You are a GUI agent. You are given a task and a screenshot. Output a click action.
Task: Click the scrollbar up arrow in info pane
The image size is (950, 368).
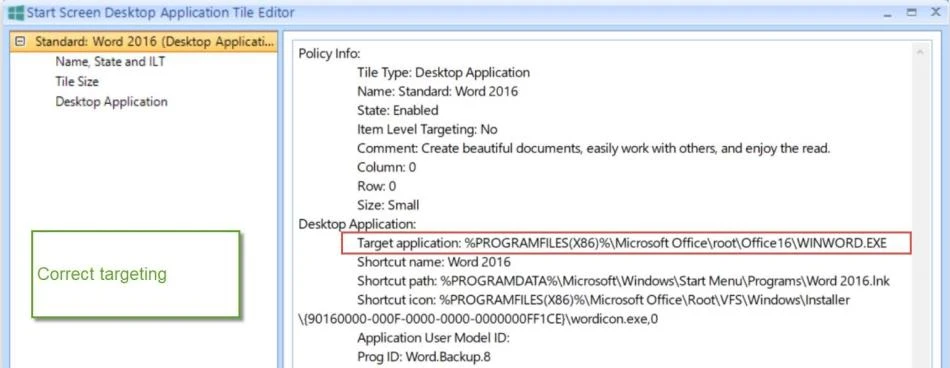[x=920, y=53]
